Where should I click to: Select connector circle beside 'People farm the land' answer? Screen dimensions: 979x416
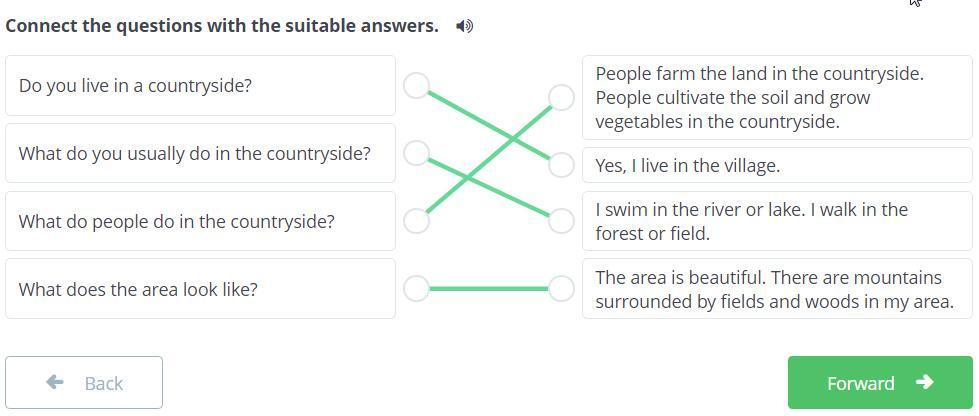coord(562,97)
